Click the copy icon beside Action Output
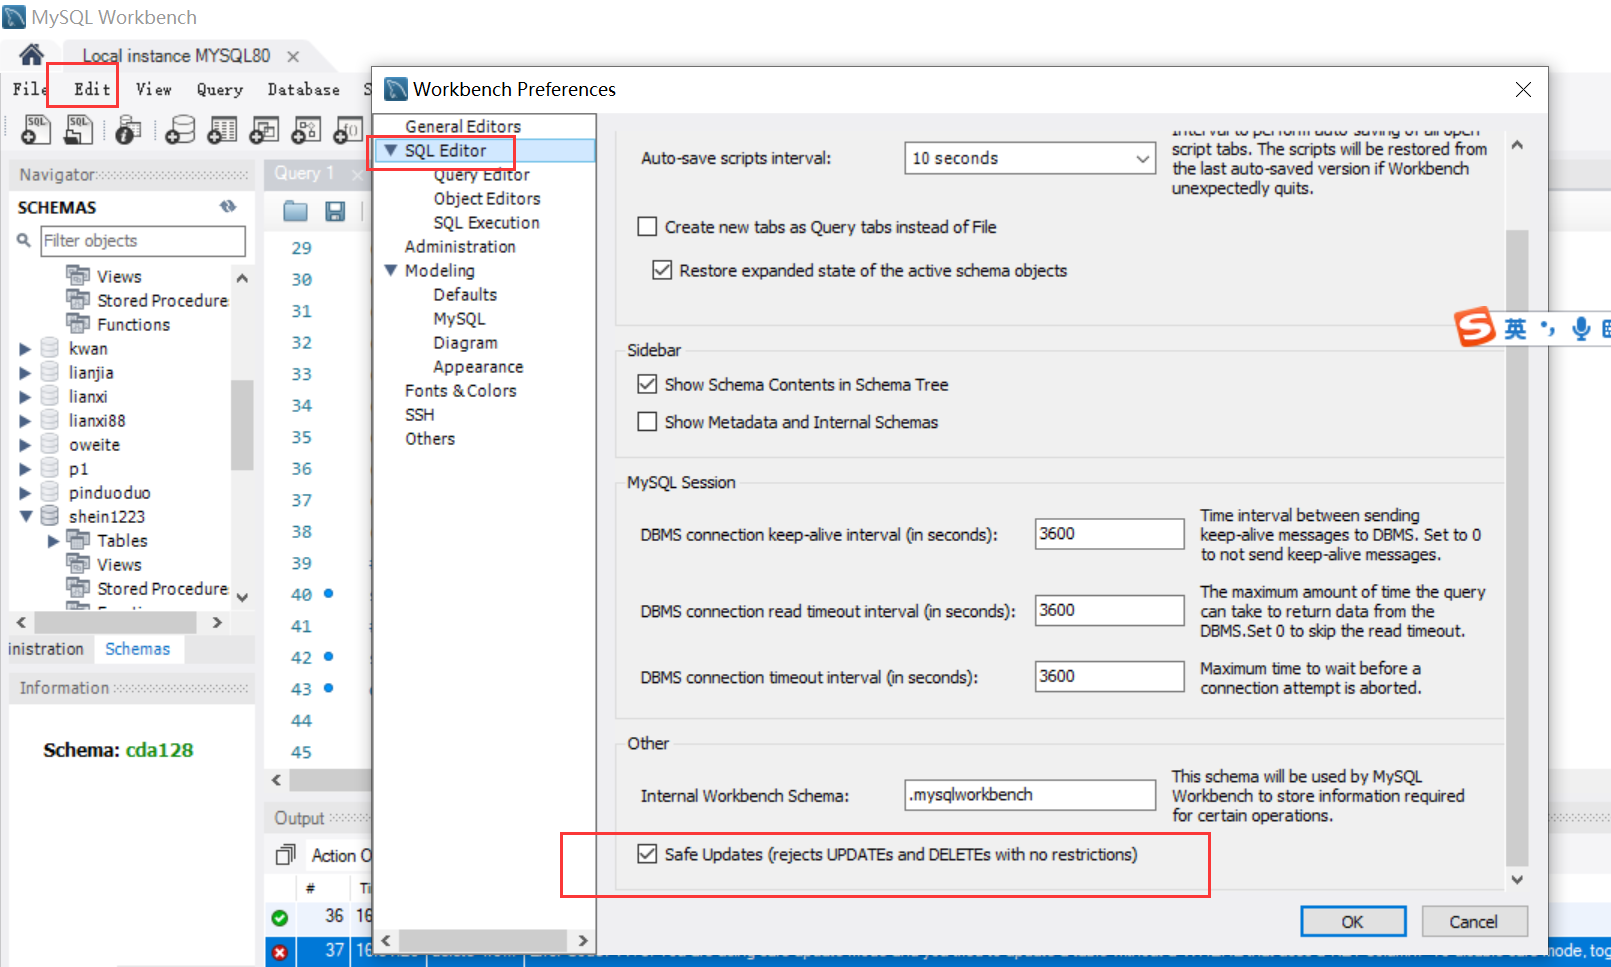The width and height of the screenshot is (1611, 967). click(x=286, y=855)
